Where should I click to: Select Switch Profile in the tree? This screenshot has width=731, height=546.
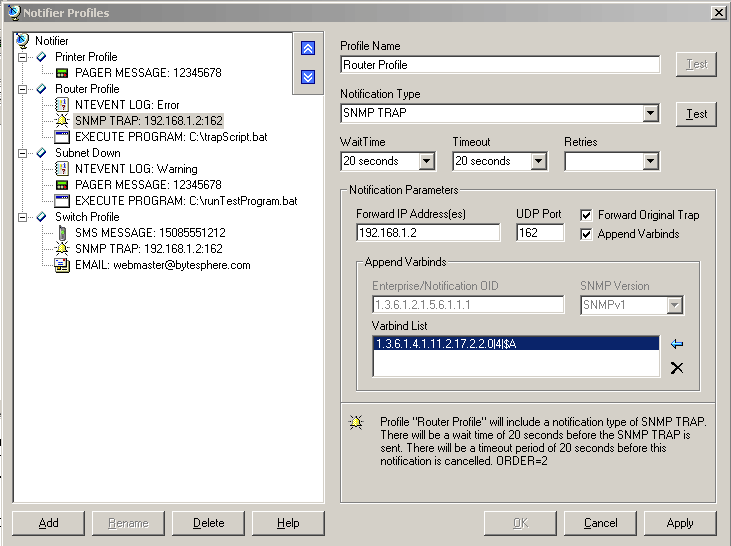[x=87, y=217]
